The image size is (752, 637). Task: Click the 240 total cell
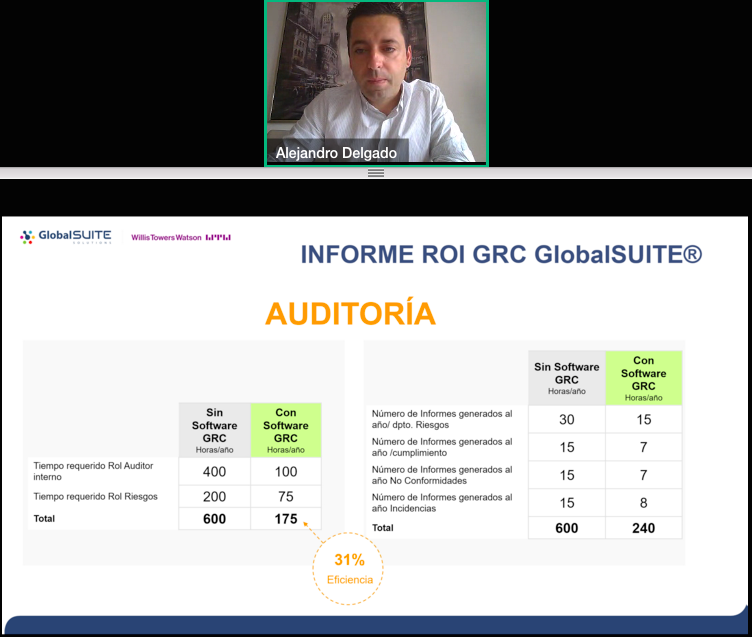(x=644, y=528)
